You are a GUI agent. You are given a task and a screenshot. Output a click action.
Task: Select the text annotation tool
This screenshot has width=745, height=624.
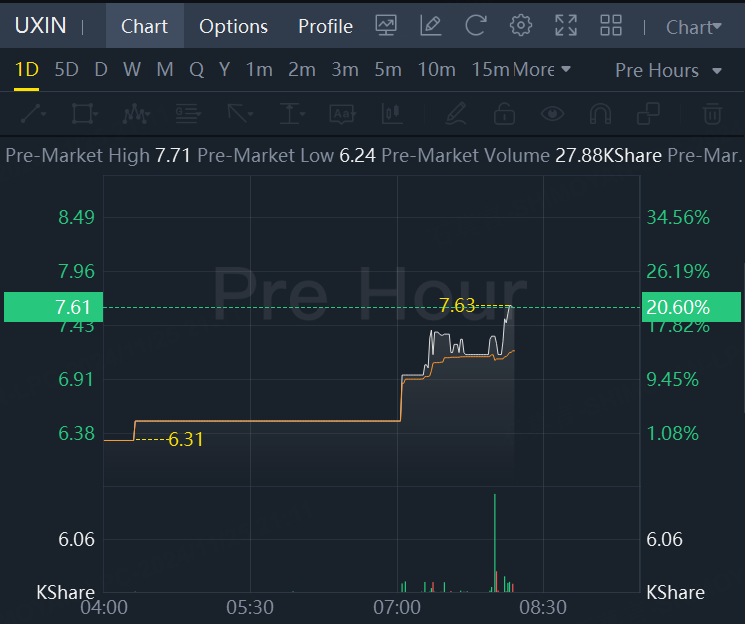[x=343, y=114]
